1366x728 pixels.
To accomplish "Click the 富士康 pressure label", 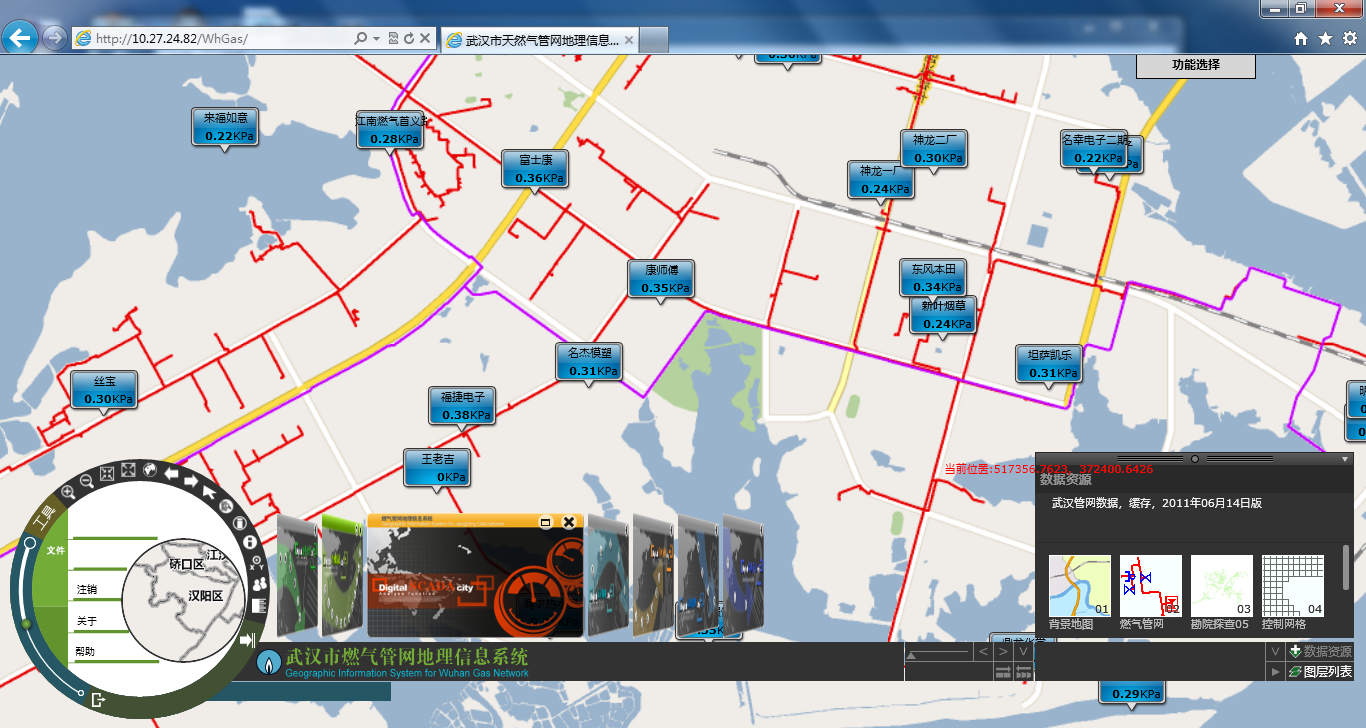I will (535, 168).
